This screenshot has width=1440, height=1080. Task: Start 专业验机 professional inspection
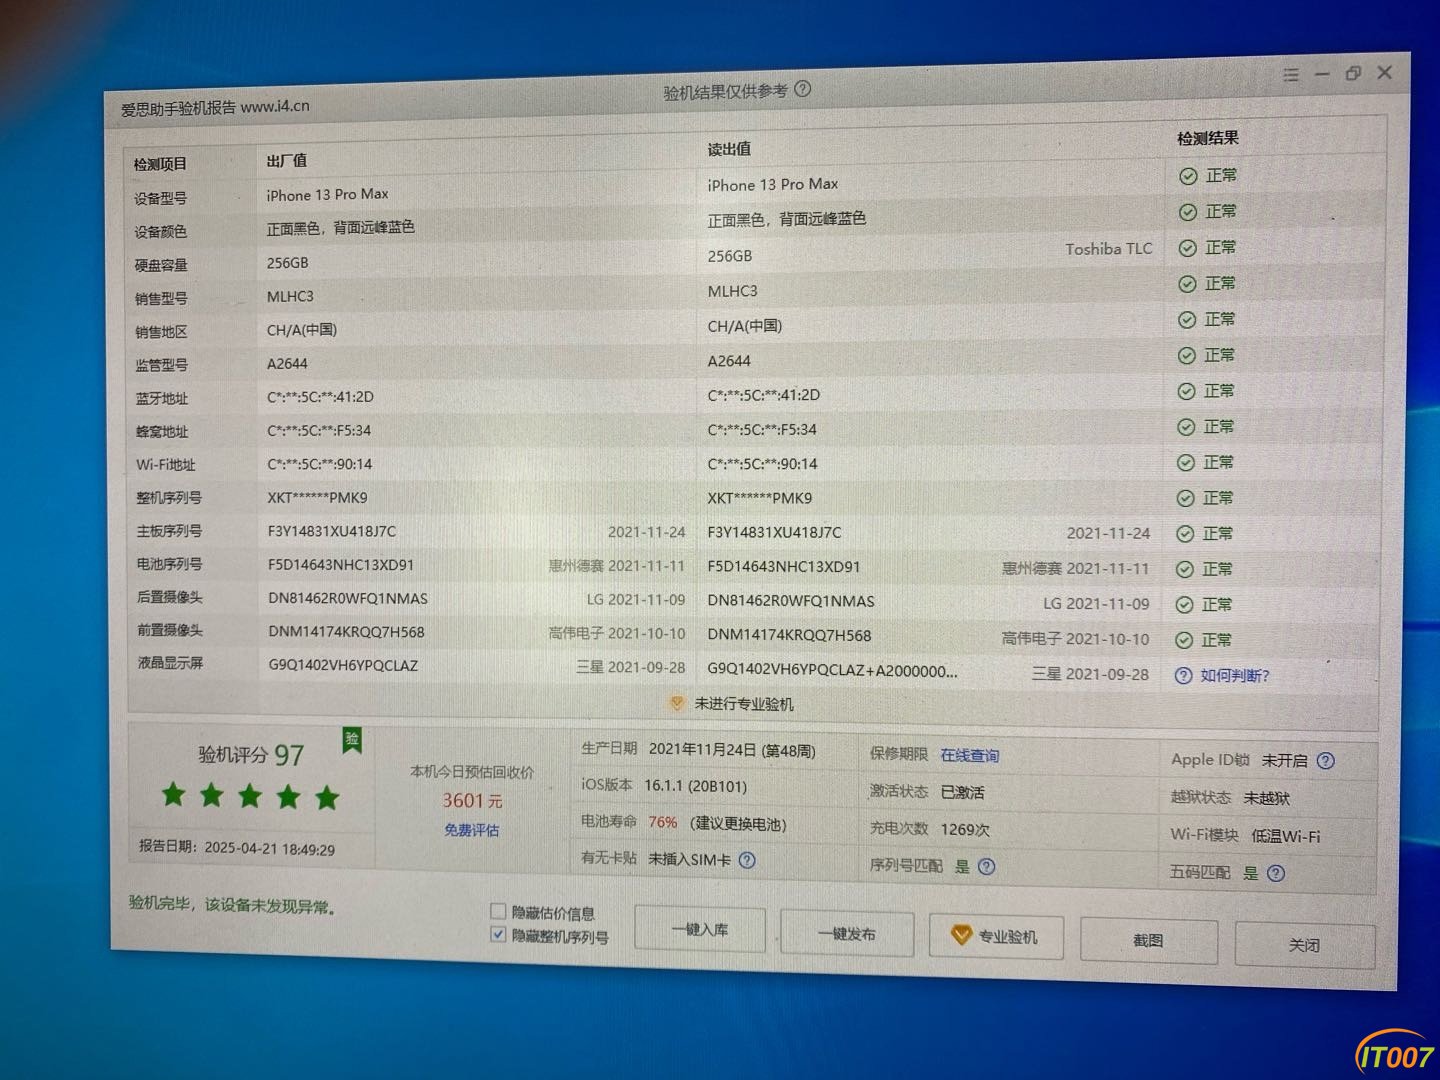pyautogui.click(x=995, y=937)
